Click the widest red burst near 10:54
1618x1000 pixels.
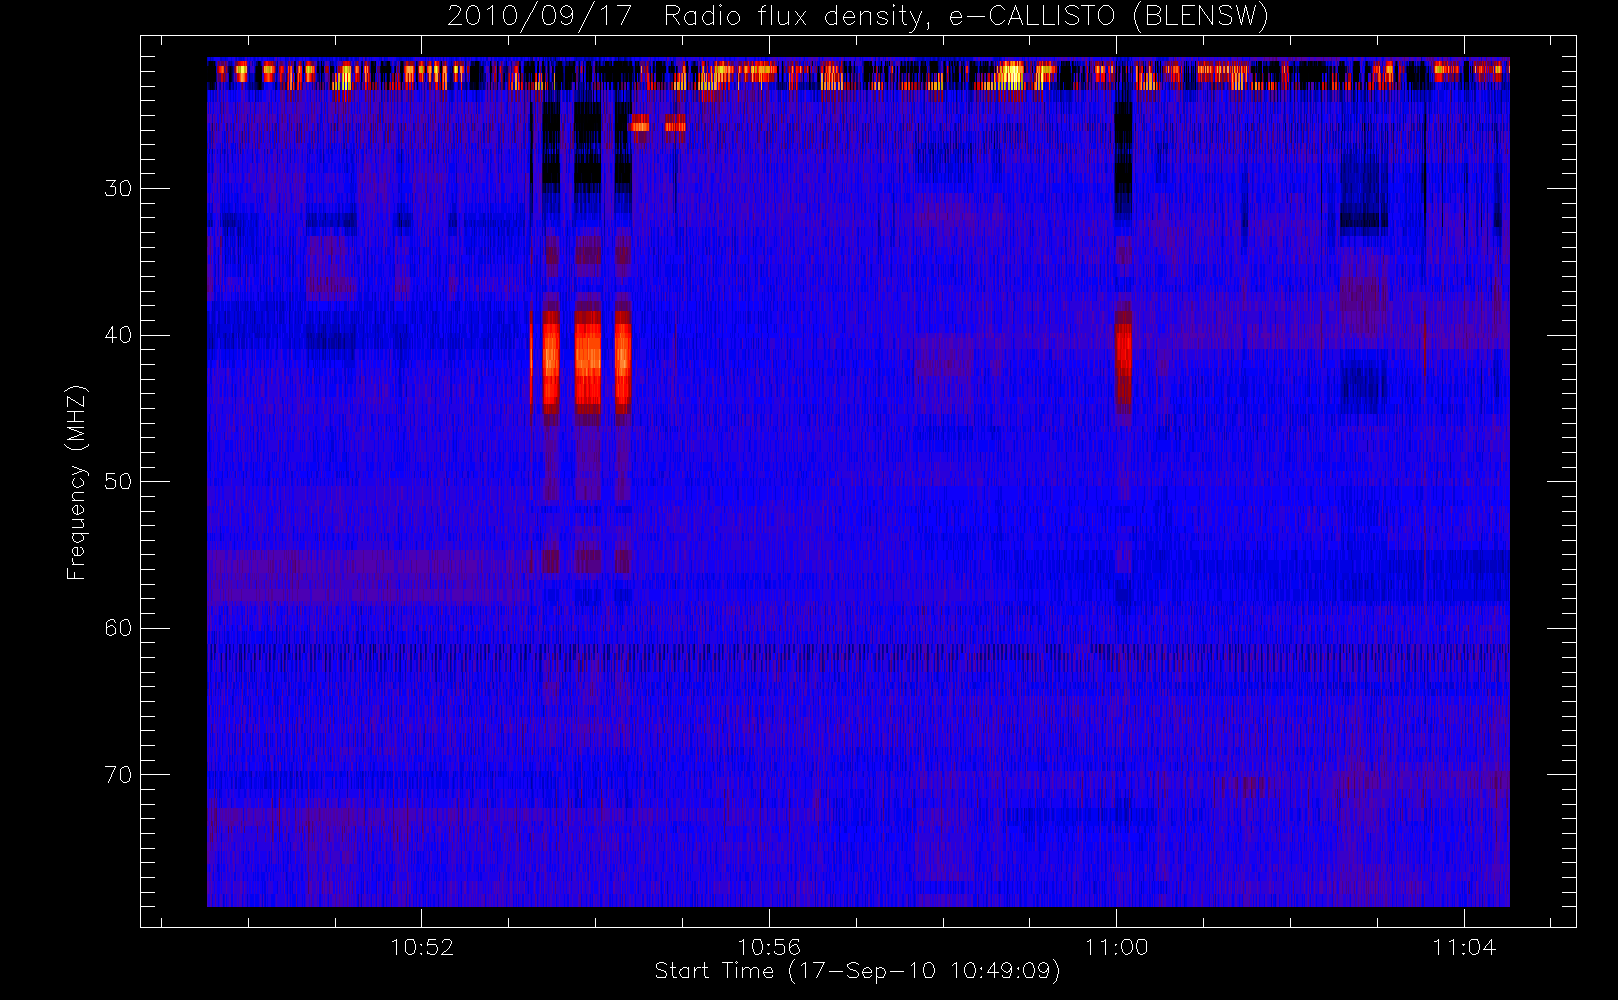588,362
